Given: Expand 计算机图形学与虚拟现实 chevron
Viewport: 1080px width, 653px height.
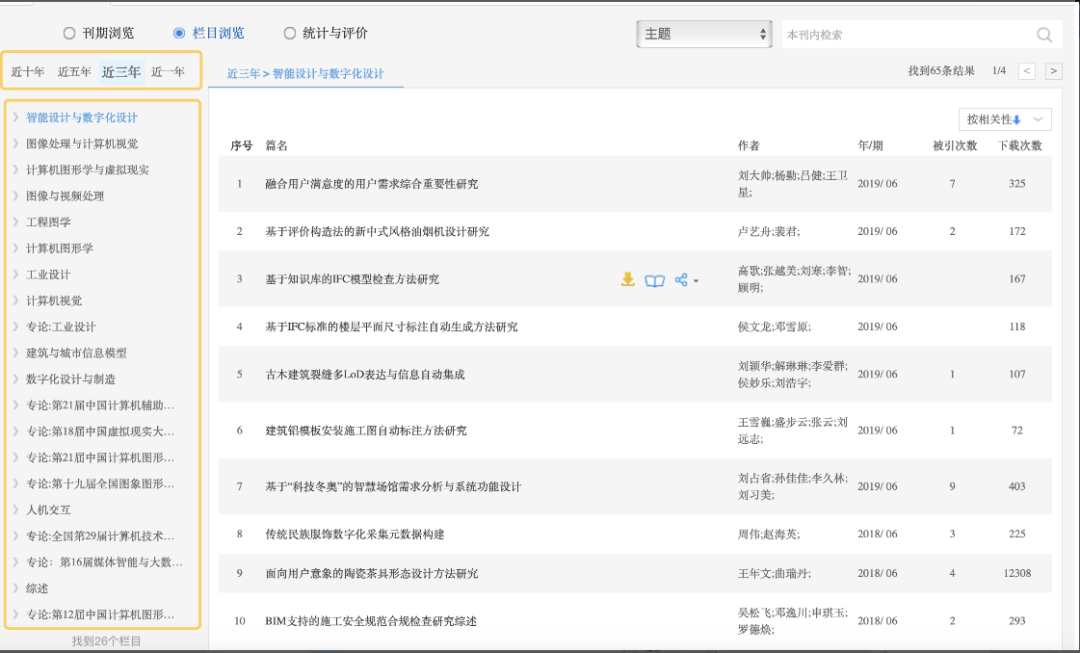Looking at the screenshot, I should [x=15, y=169].
